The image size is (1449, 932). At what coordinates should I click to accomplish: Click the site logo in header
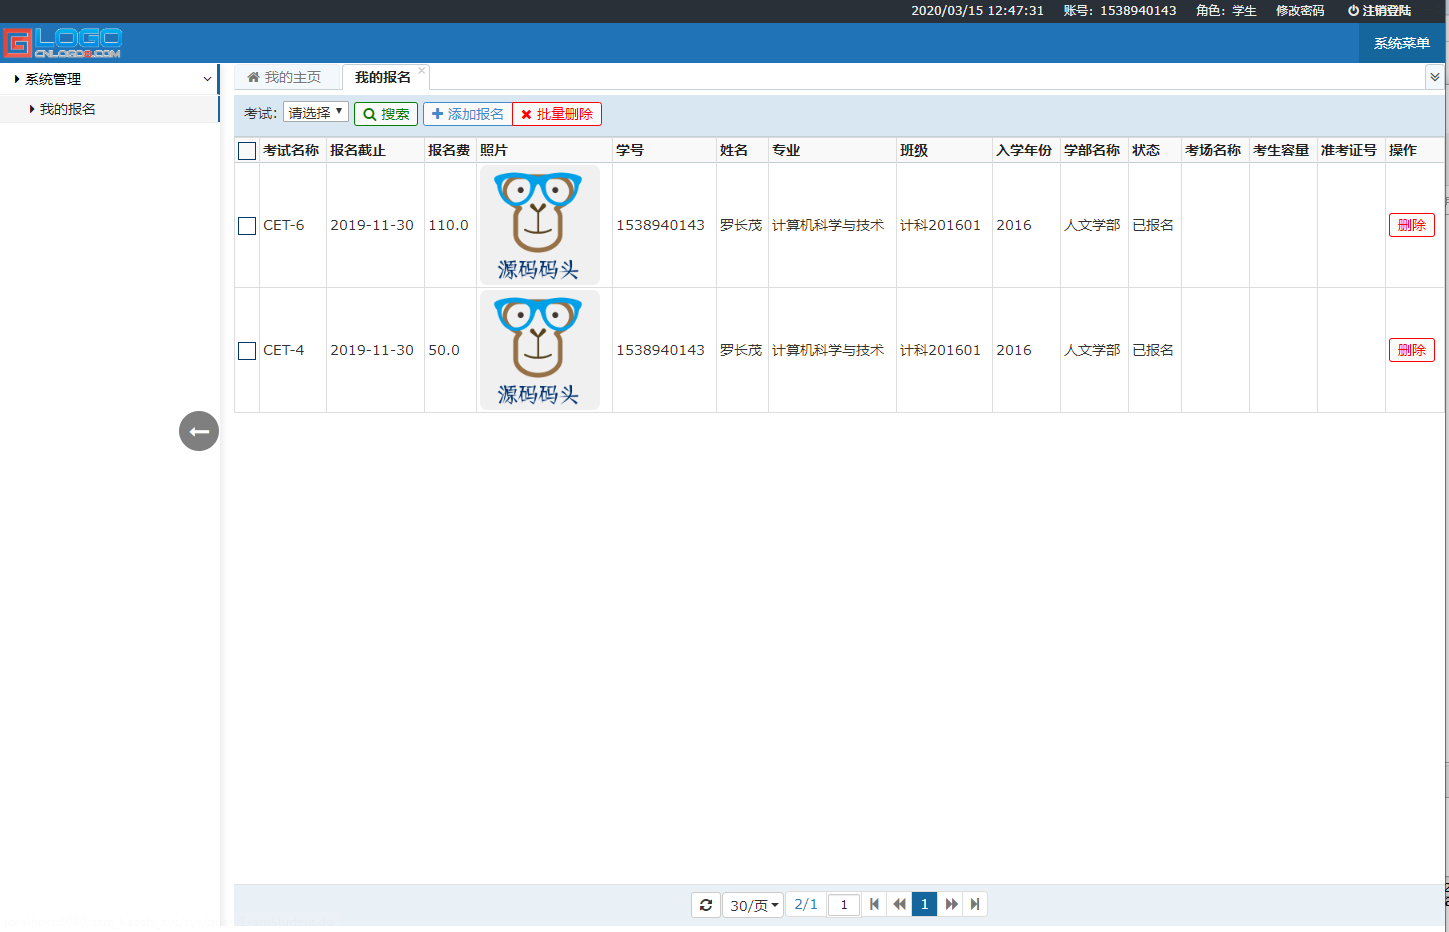click(62, 43)
